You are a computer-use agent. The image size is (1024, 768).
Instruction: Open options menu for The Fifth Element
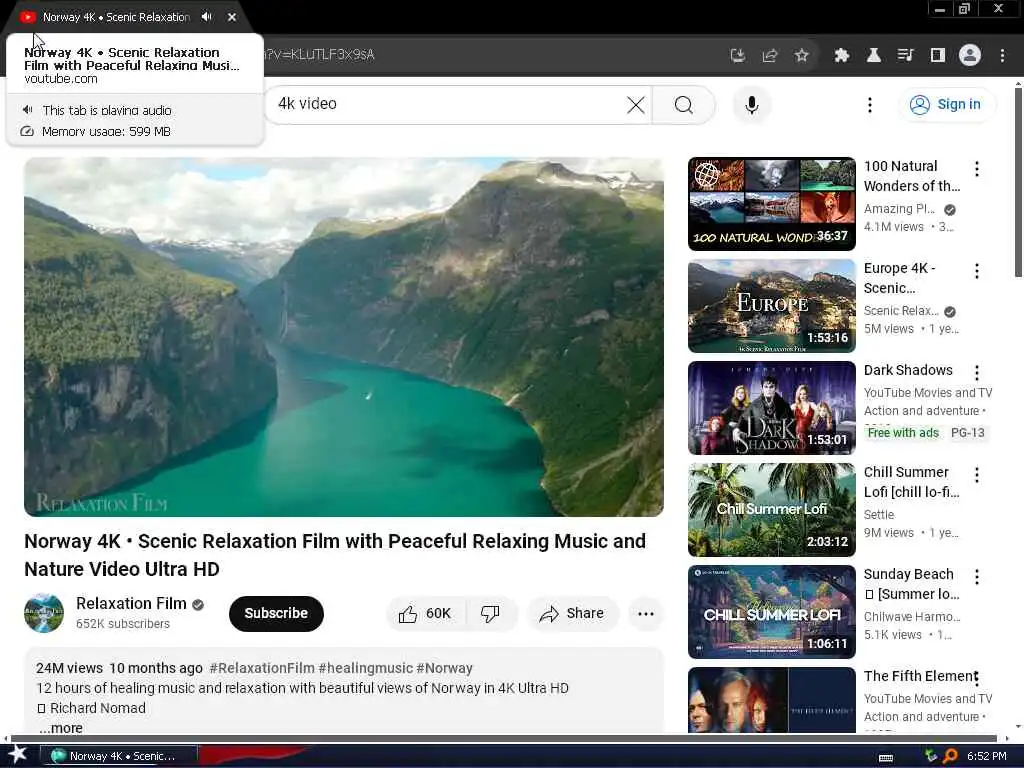(977, 679)
